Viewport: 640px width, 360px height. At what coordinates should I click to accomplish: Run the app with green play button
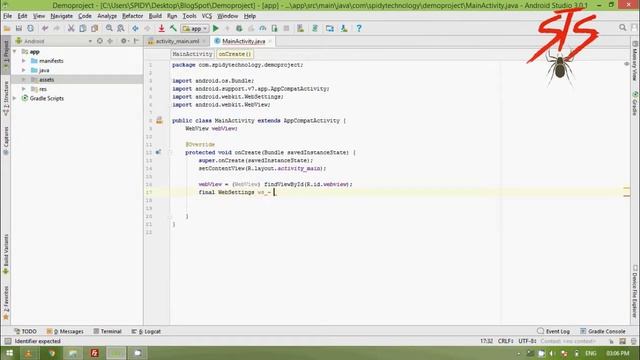pyautogui.click(x=216, y=29)
